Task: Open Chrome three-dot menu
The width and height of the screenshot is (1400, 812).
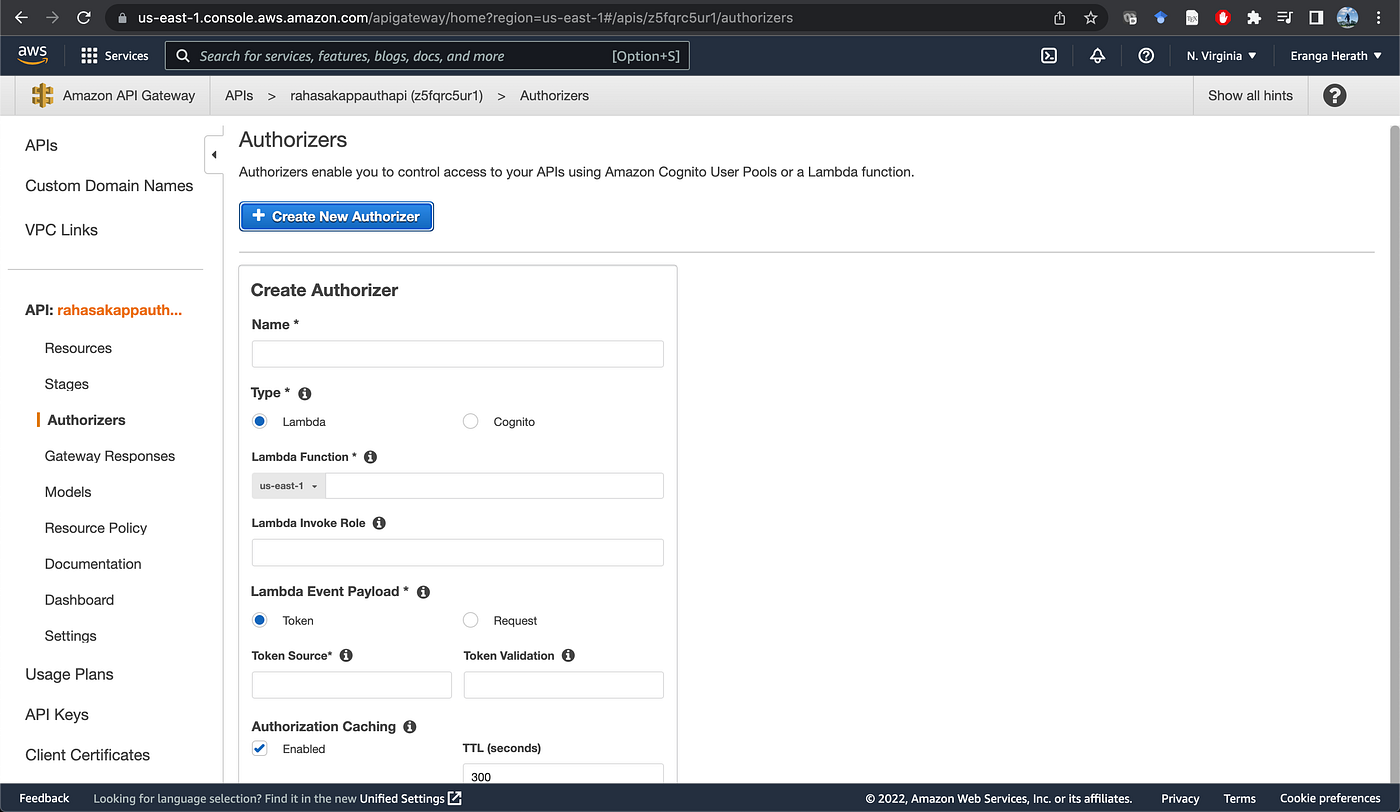Action: 1380,17
